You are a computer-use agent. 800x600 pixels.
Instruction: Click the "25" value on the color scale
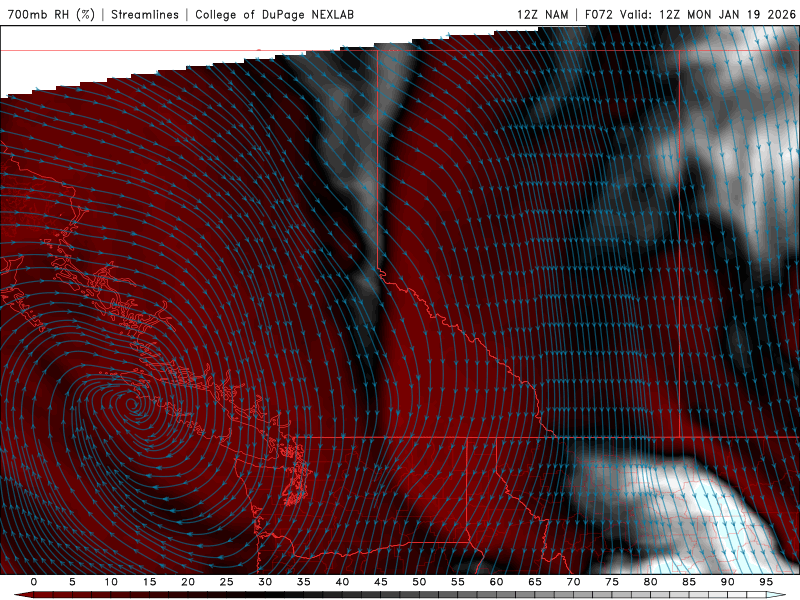point(227,582)
